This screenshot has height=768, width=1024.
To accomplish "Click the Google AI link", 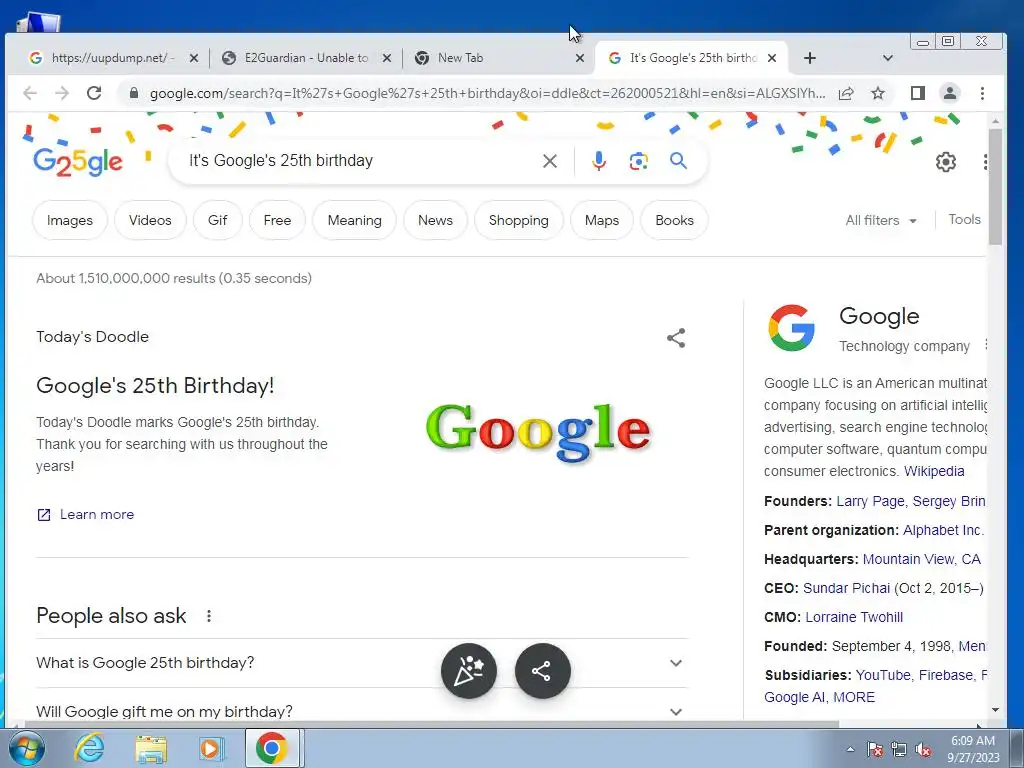I will (794, 697).
